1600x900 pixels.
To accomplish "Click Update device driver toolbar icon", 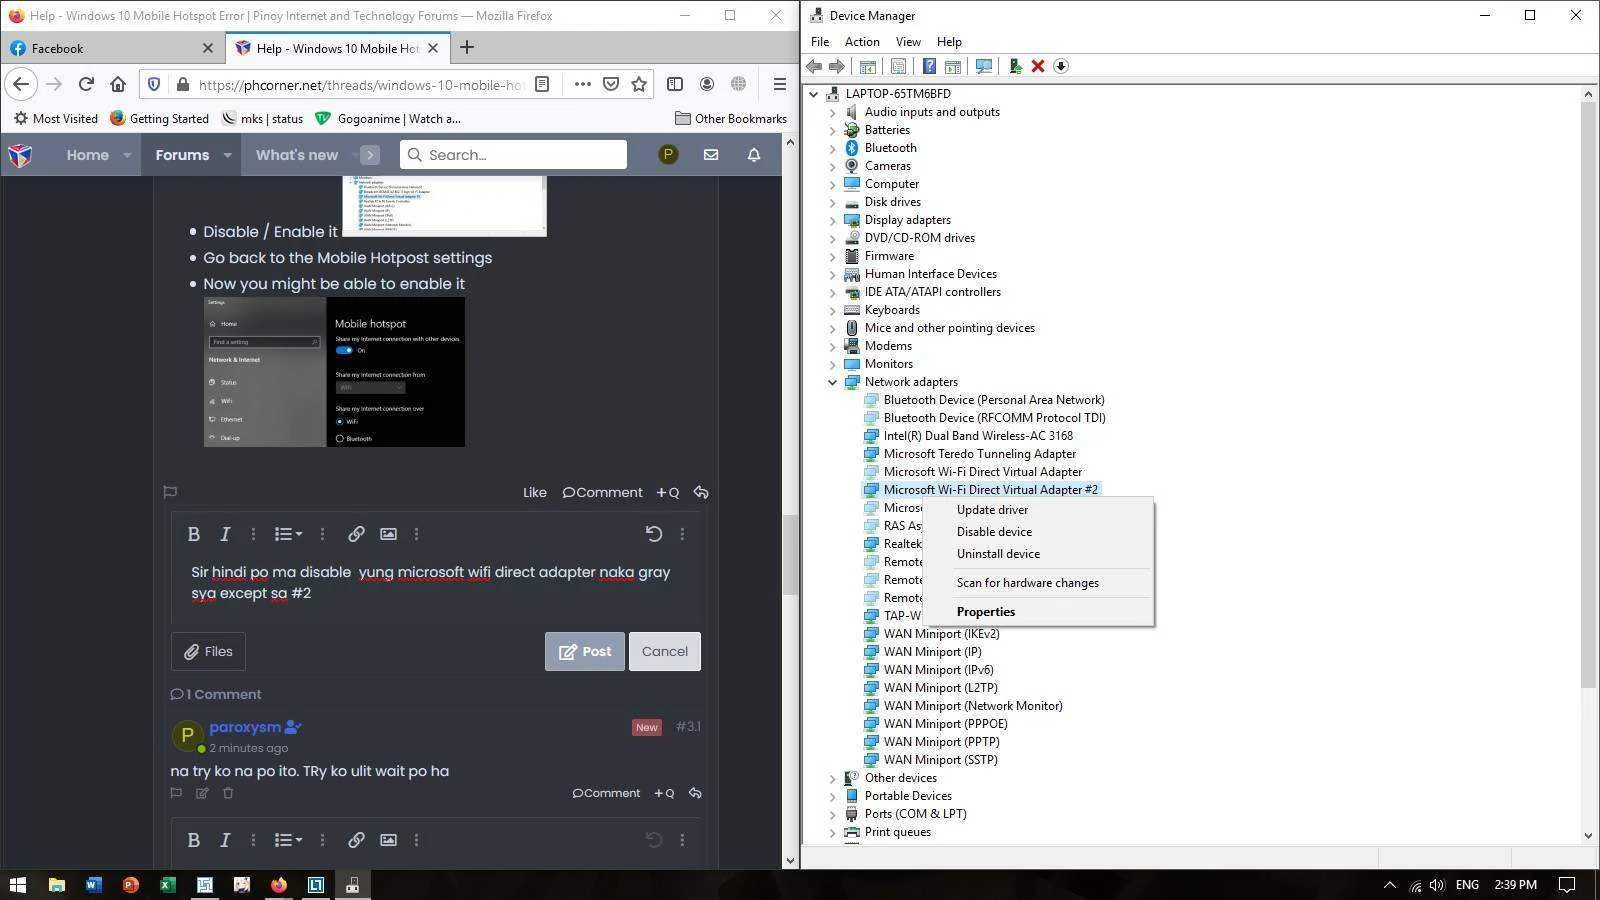I will (1015, 66).
